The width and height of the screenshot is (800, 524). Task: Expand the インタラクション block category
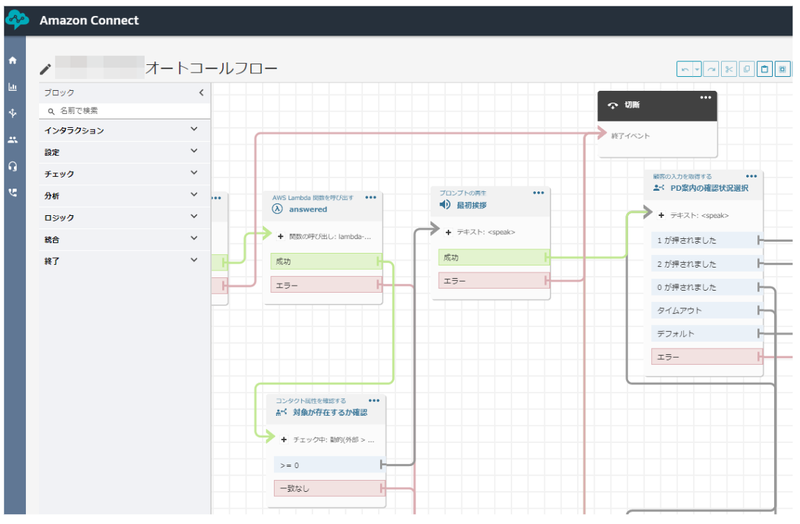click(124, 130)
